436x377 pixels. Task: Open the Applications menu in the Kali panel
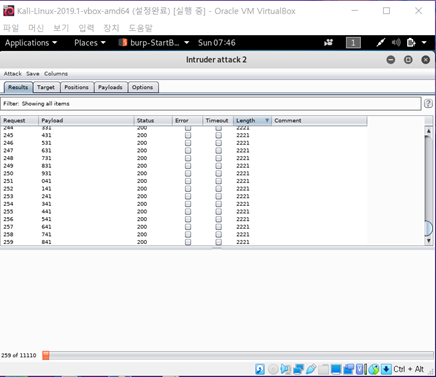[31, 43]
